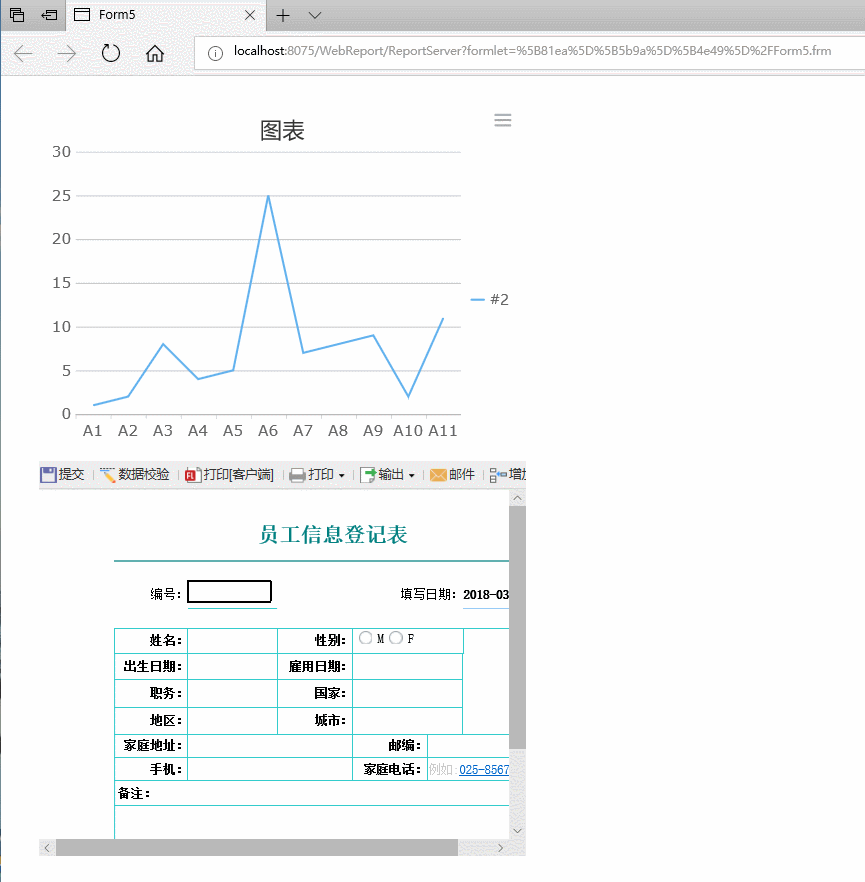Close the Form5 tab

[250, 15]
